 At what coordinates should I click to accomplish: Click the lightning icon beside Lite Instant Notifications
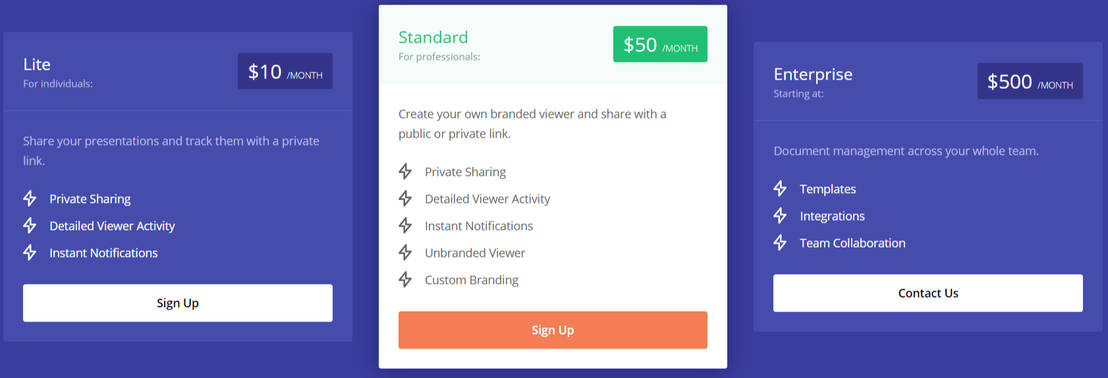pos(30,252)
